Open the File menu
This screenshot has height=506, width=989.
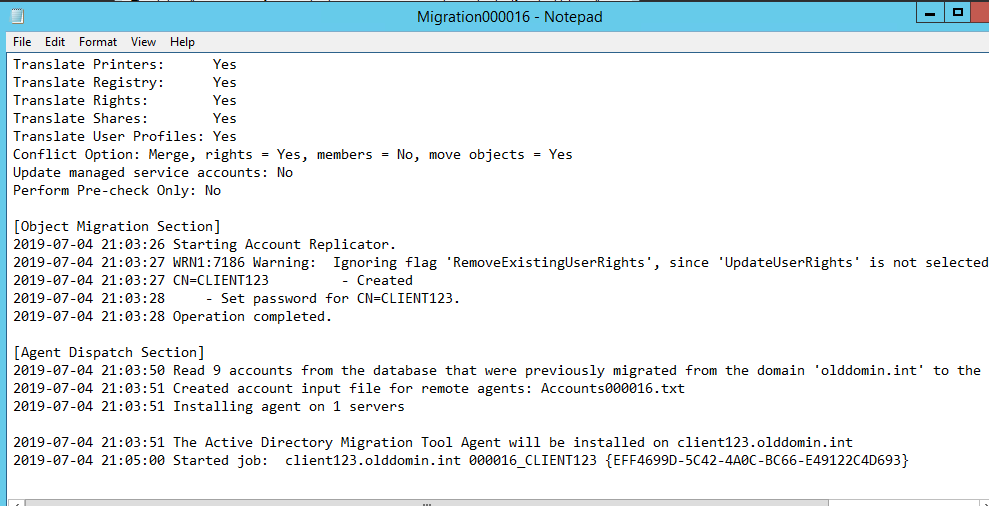click(22, 42)
